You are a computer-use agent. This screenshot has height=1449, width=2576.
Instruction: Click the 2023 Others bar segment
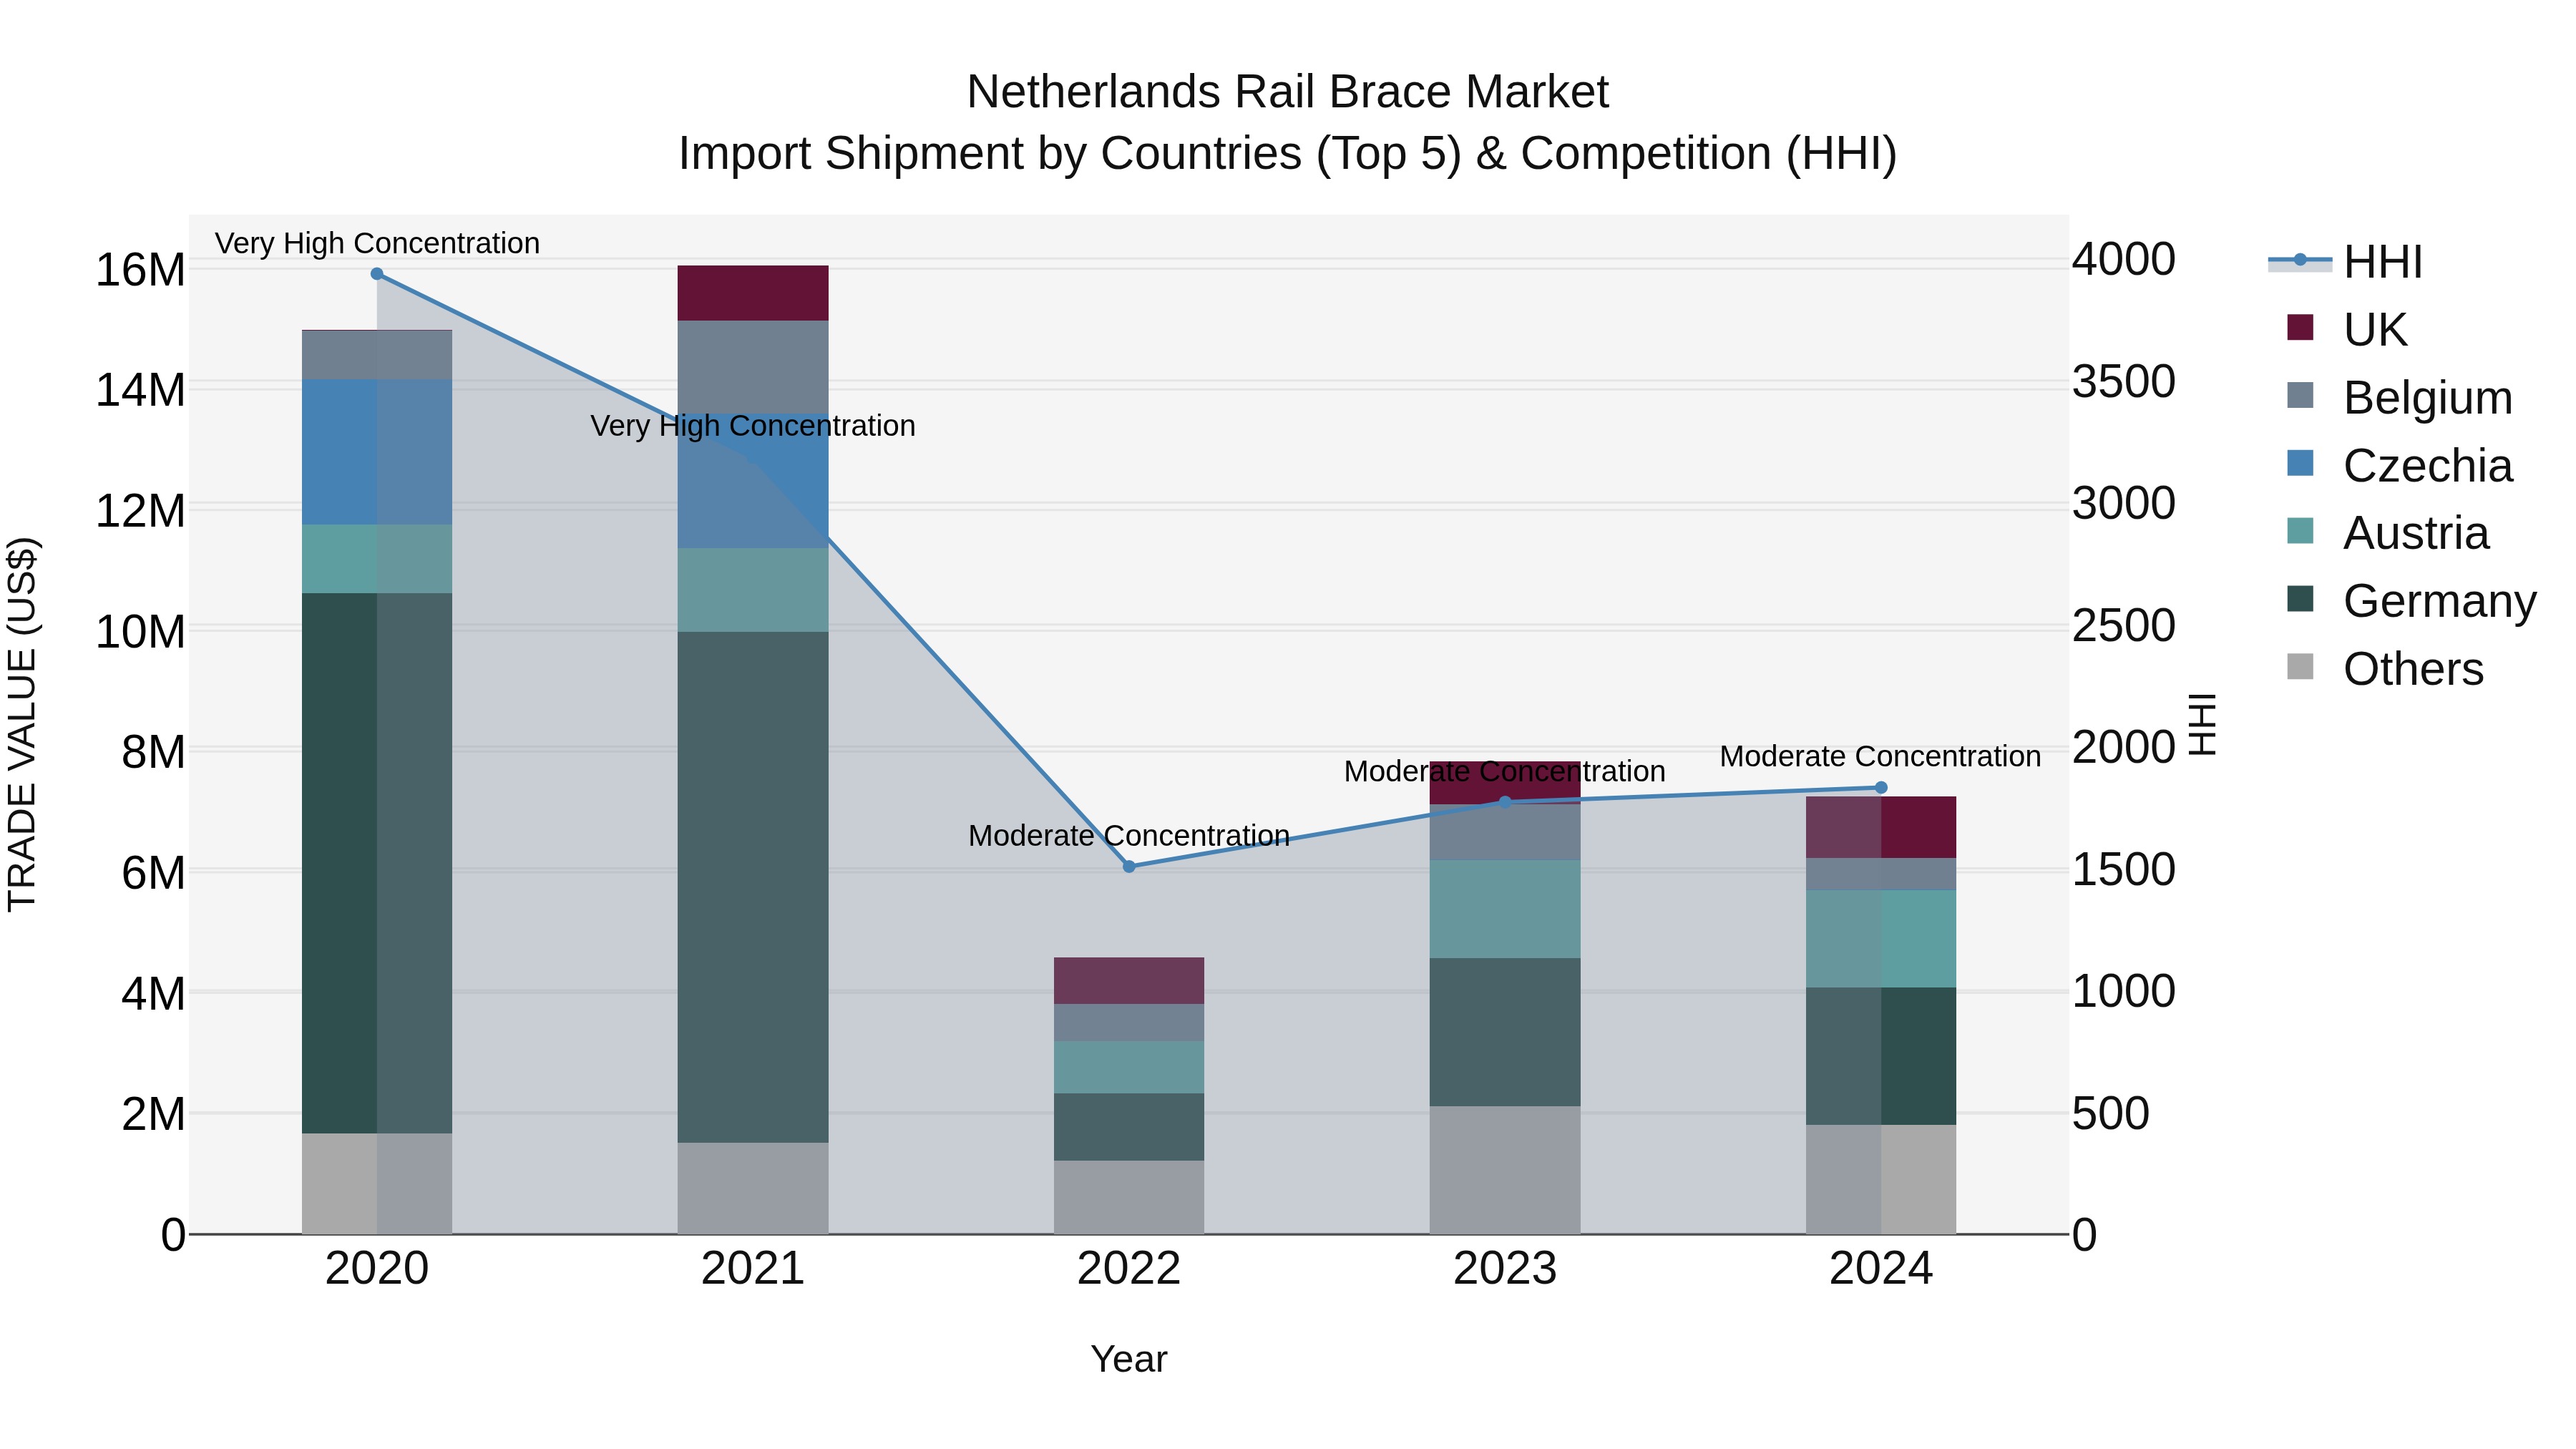[x=1505, y=1170]
